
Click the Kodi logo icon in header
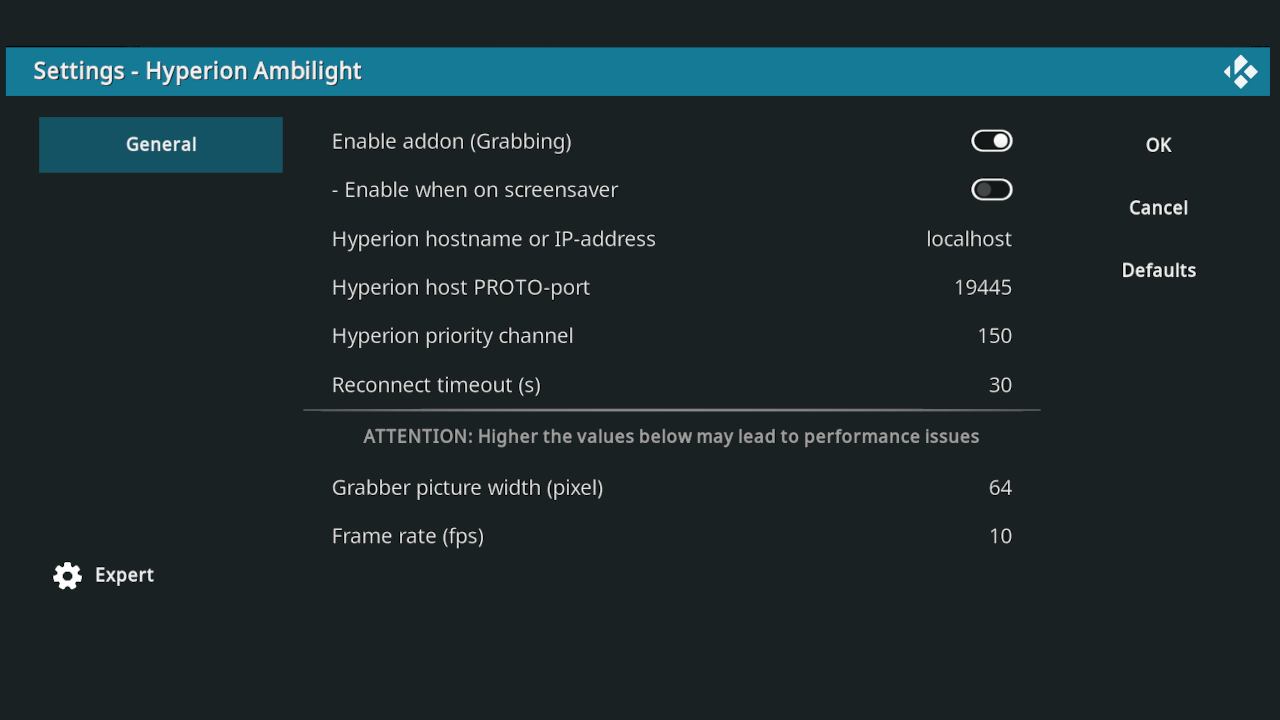point(1241,72)
